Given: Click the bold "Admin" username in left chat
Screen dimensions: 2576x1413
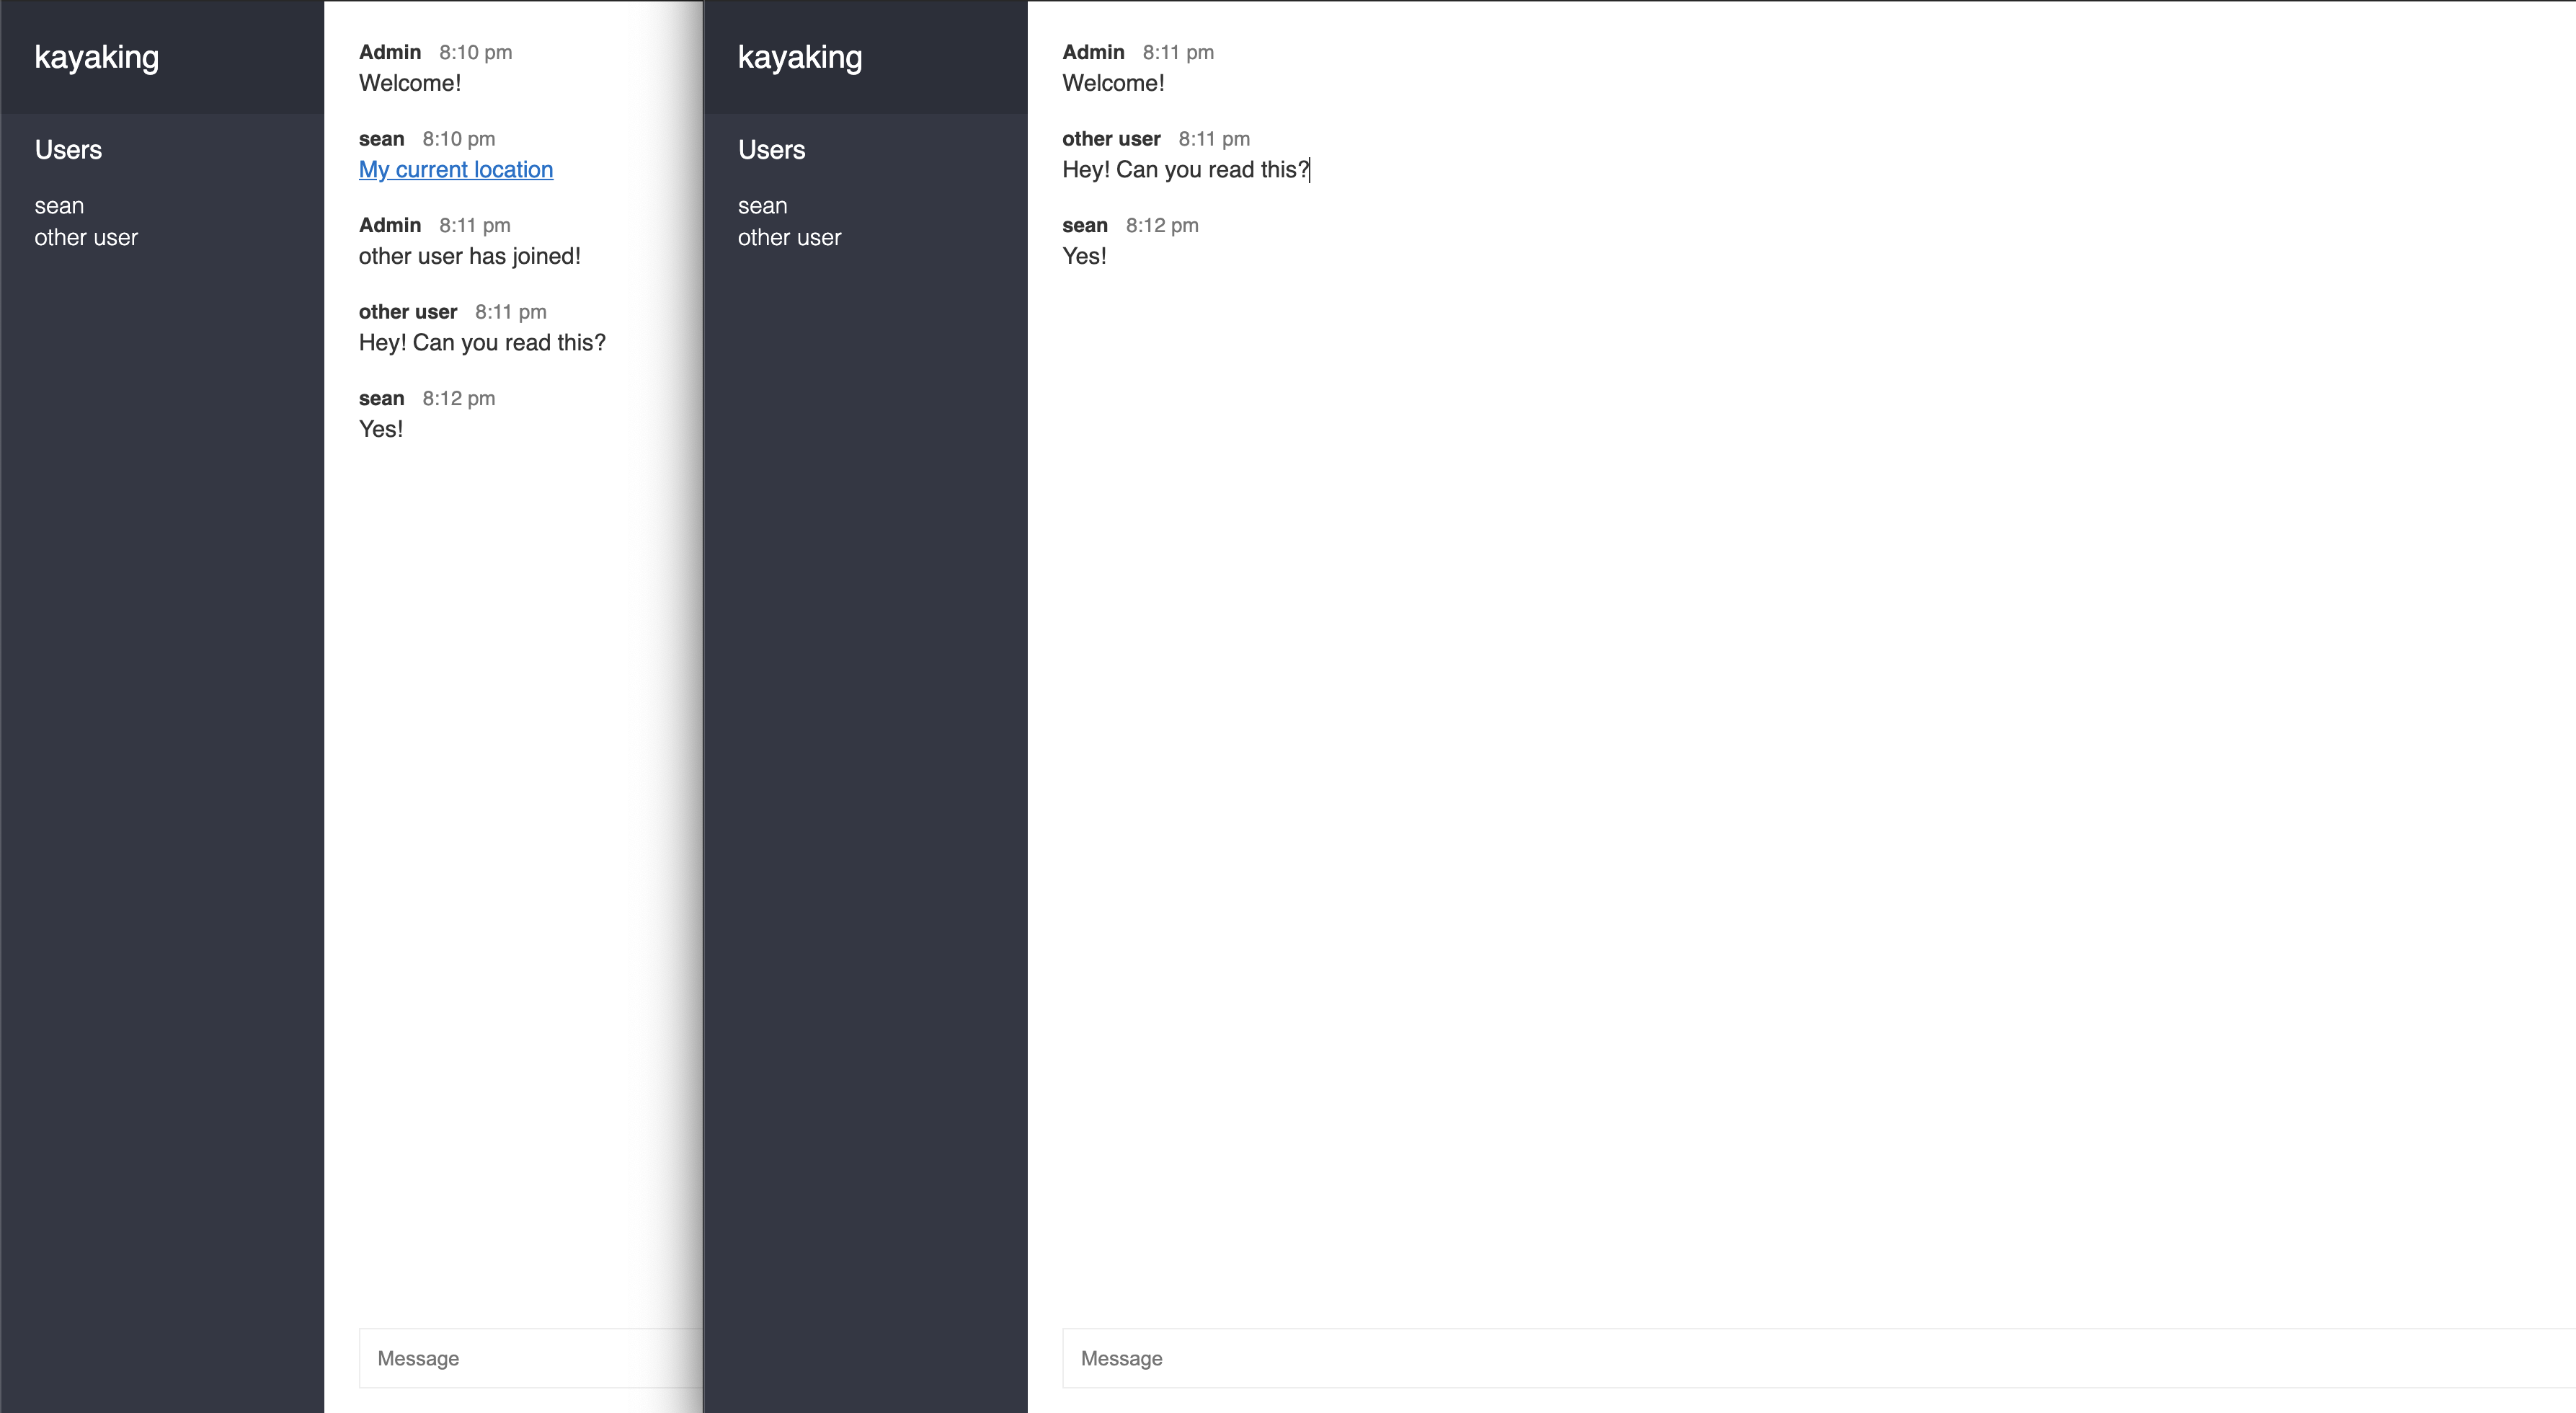Looking at the screenshot, I should [x=390, y=52].
